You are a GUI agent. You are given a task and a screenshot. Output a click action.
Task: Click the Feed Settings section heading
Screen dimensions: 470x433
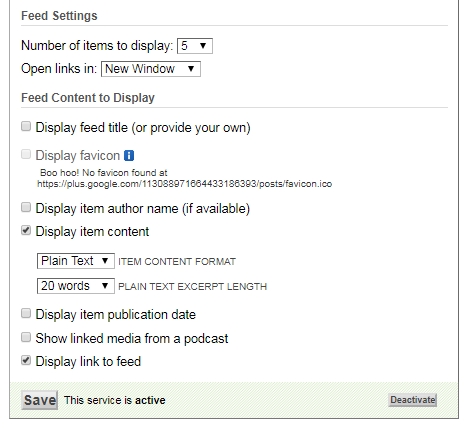coord(59,16)
